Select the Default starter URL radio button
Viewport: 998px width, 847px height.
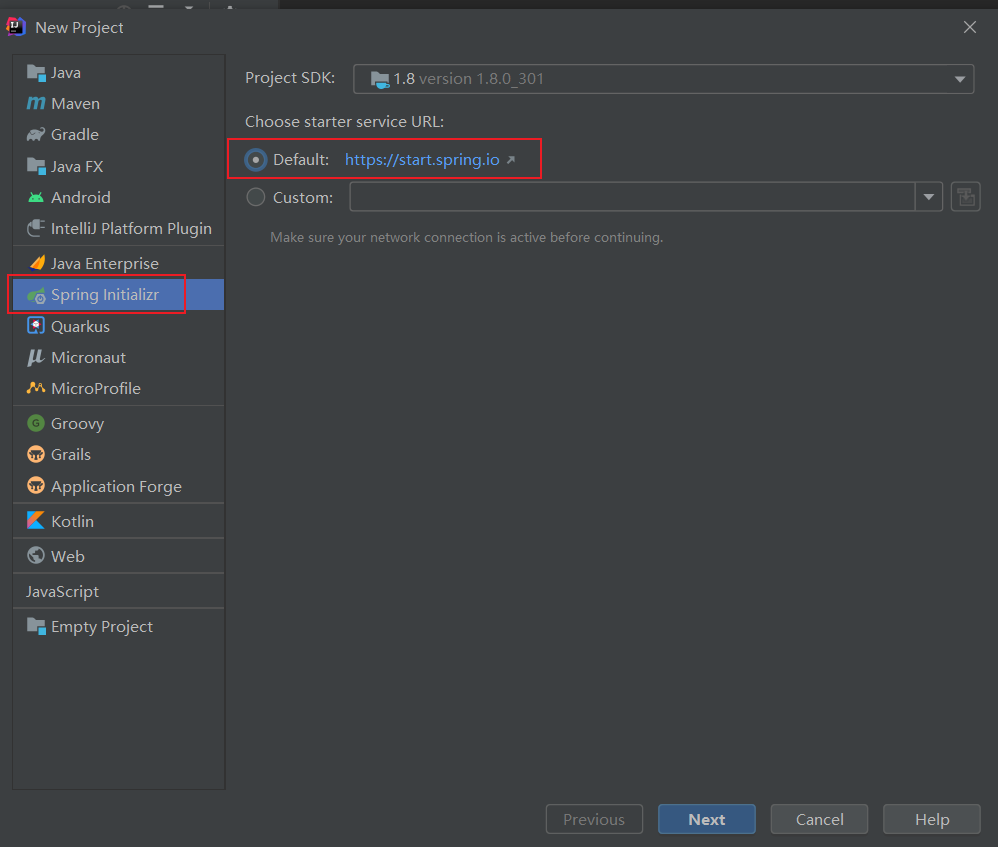[x=256, y=160]
